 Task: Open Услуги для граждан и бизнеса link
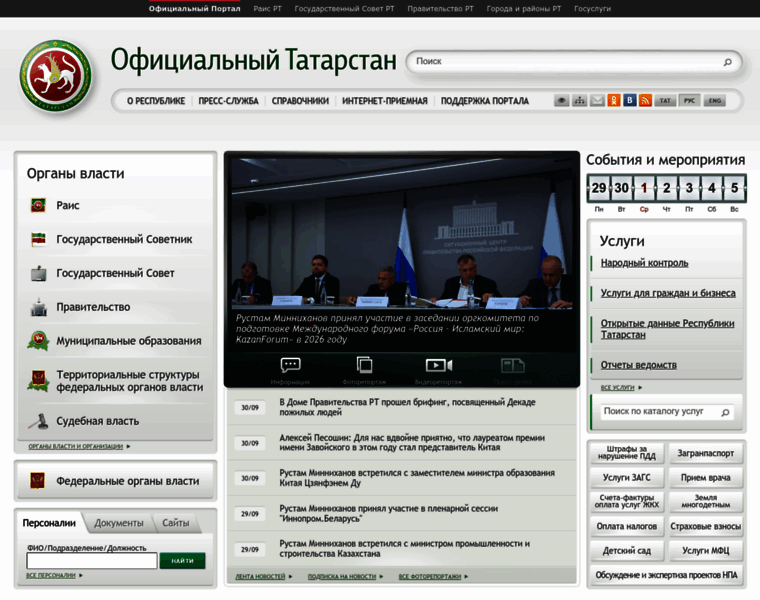[668, 293]
